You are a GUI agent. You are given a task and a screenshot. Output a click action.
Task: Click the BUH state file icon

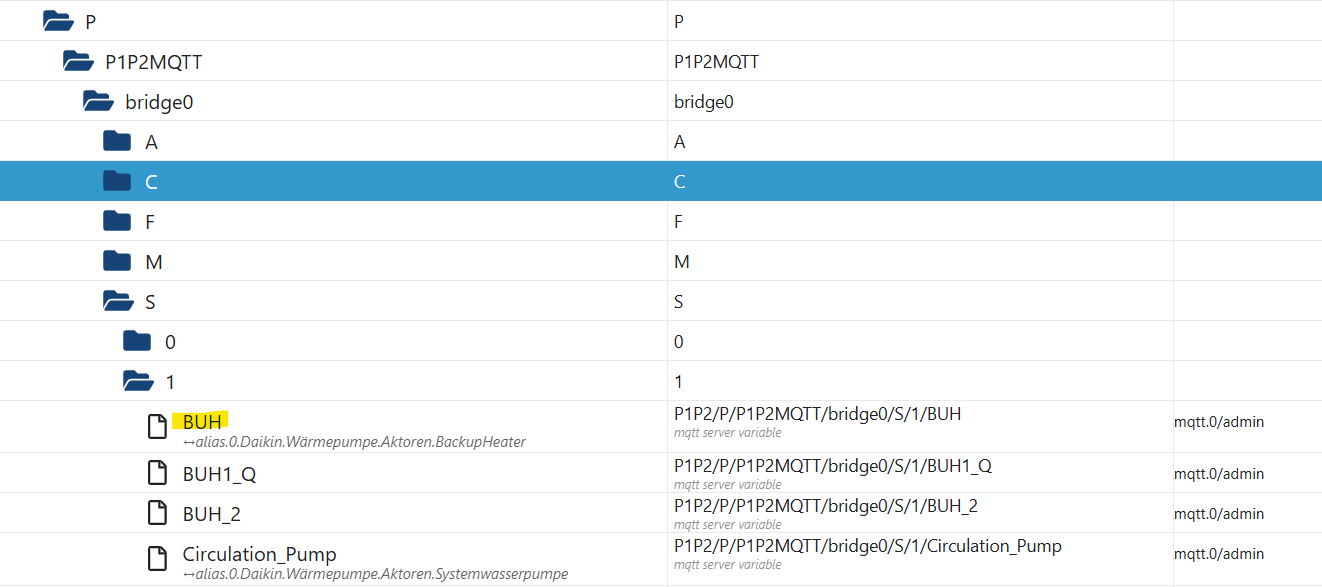tap(157, 427)
